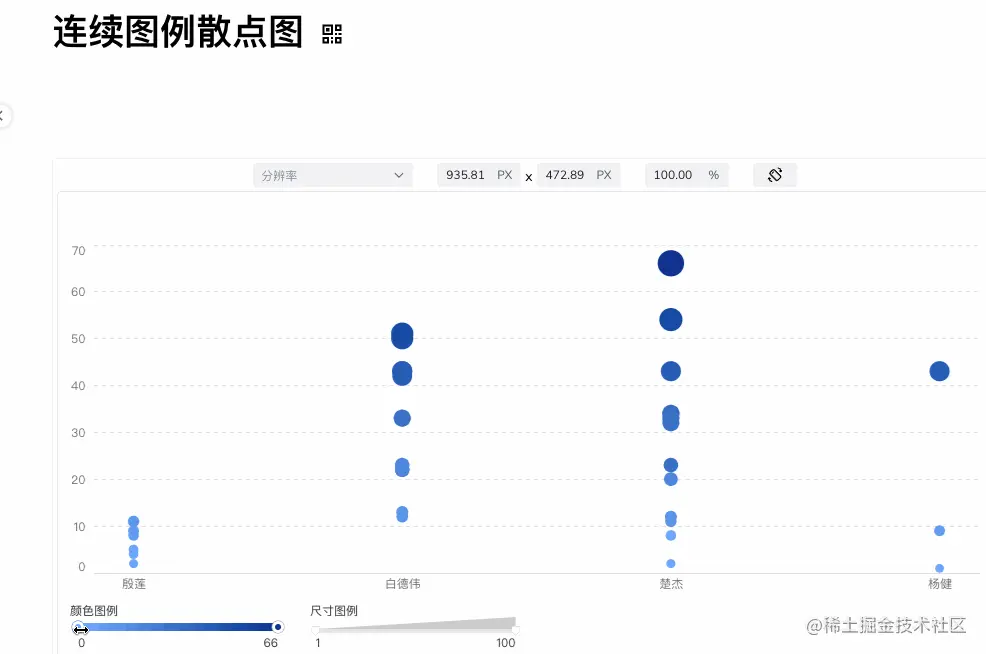Click the 殷莲 point near 11

click(133, 521)
